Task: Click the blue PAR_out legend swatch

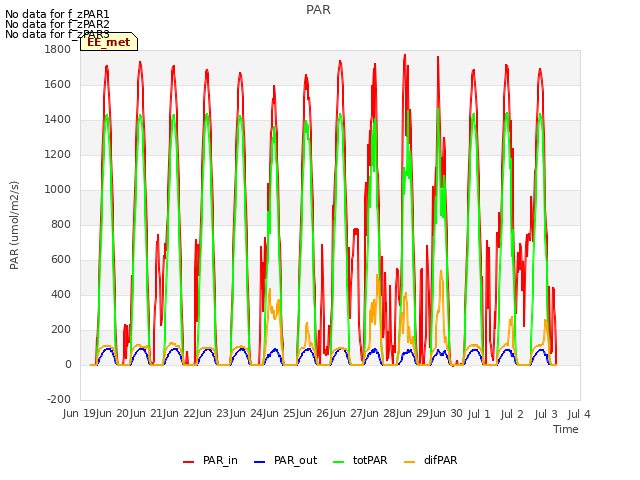Action: pyautogui.click(x=259, y=462)
